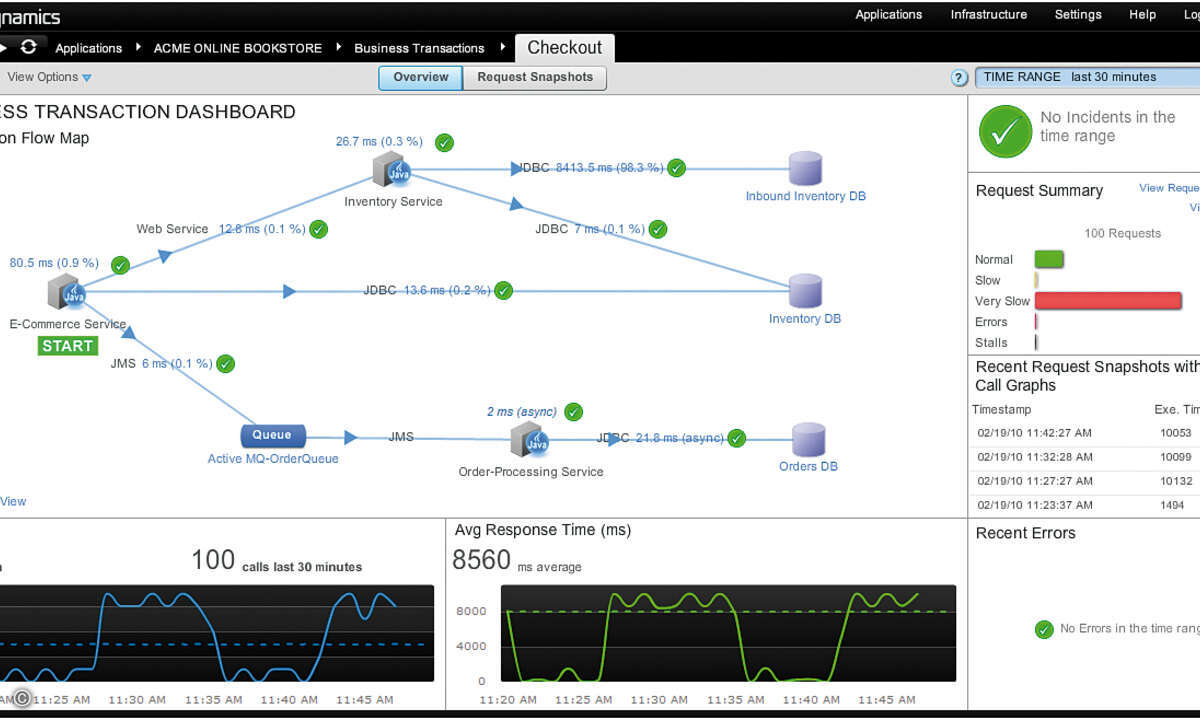Open the help question mark icon
The image size is (1200, 720).
pos(959,78)
